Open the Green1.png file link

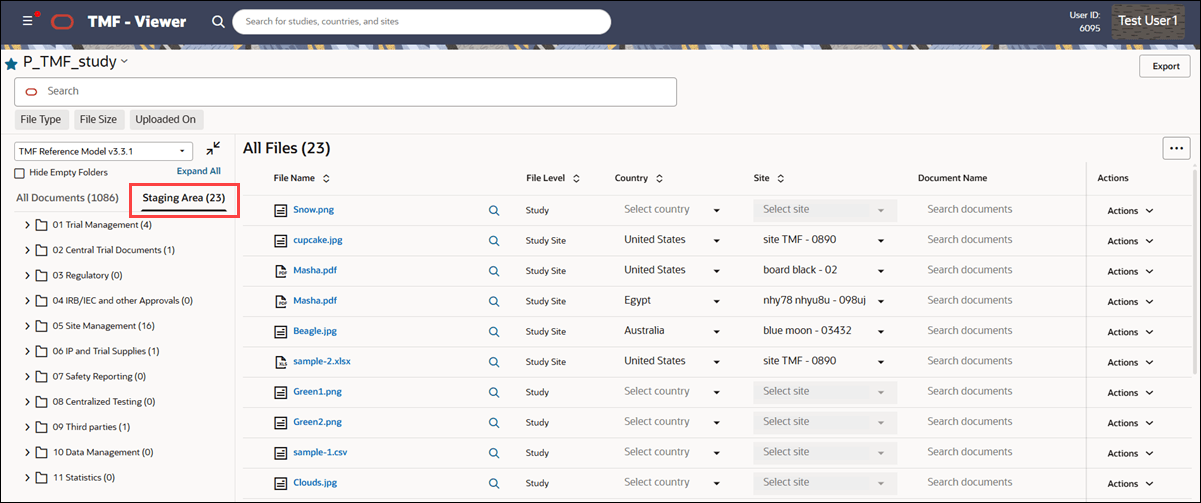317,392
